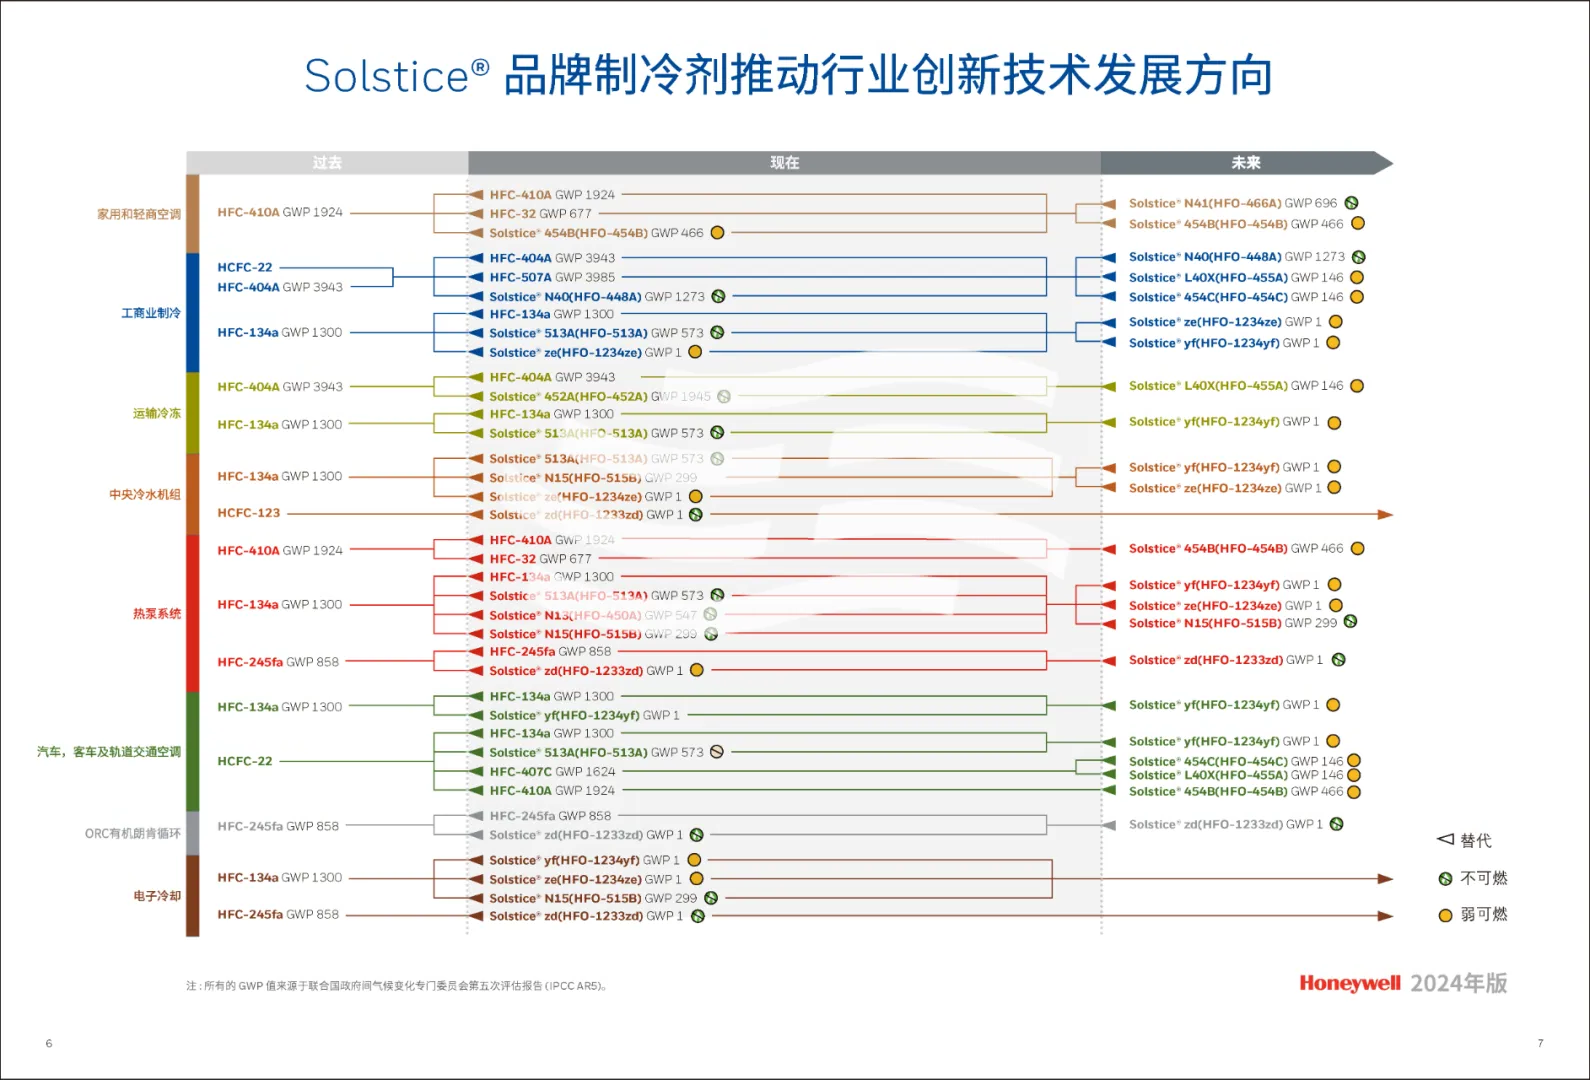Click icon beside Solstice N13(HFO-450A) GWP 547

710,615
